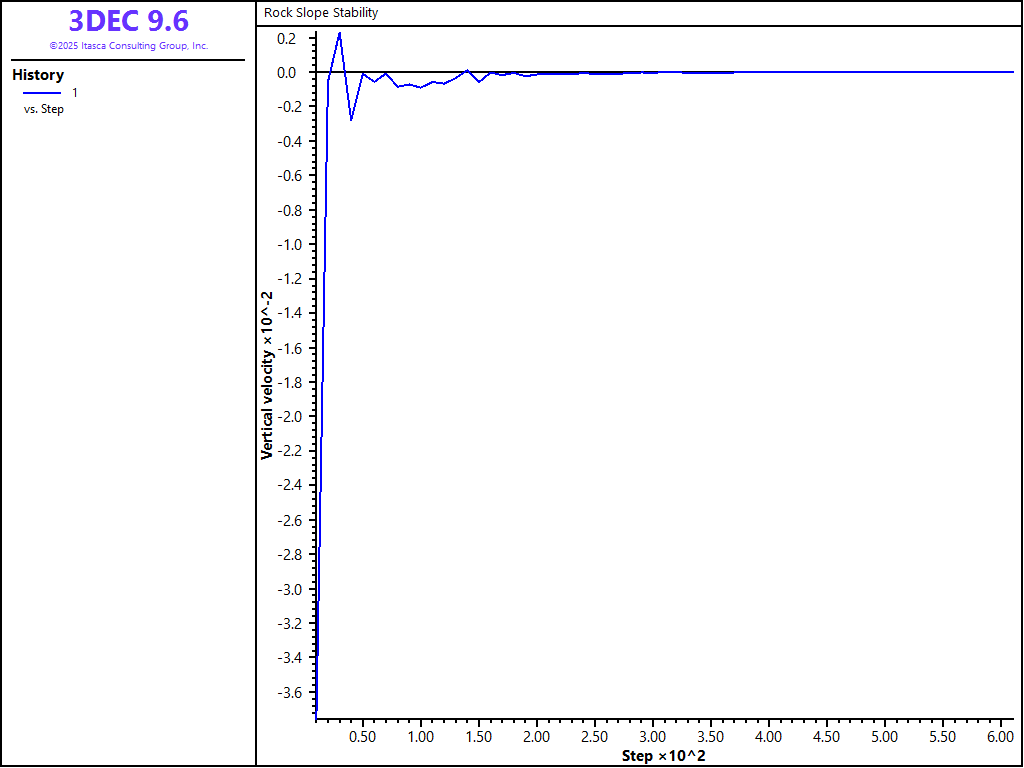Click the highest peak of the blue curve
1024x768 pixels.
339,33
